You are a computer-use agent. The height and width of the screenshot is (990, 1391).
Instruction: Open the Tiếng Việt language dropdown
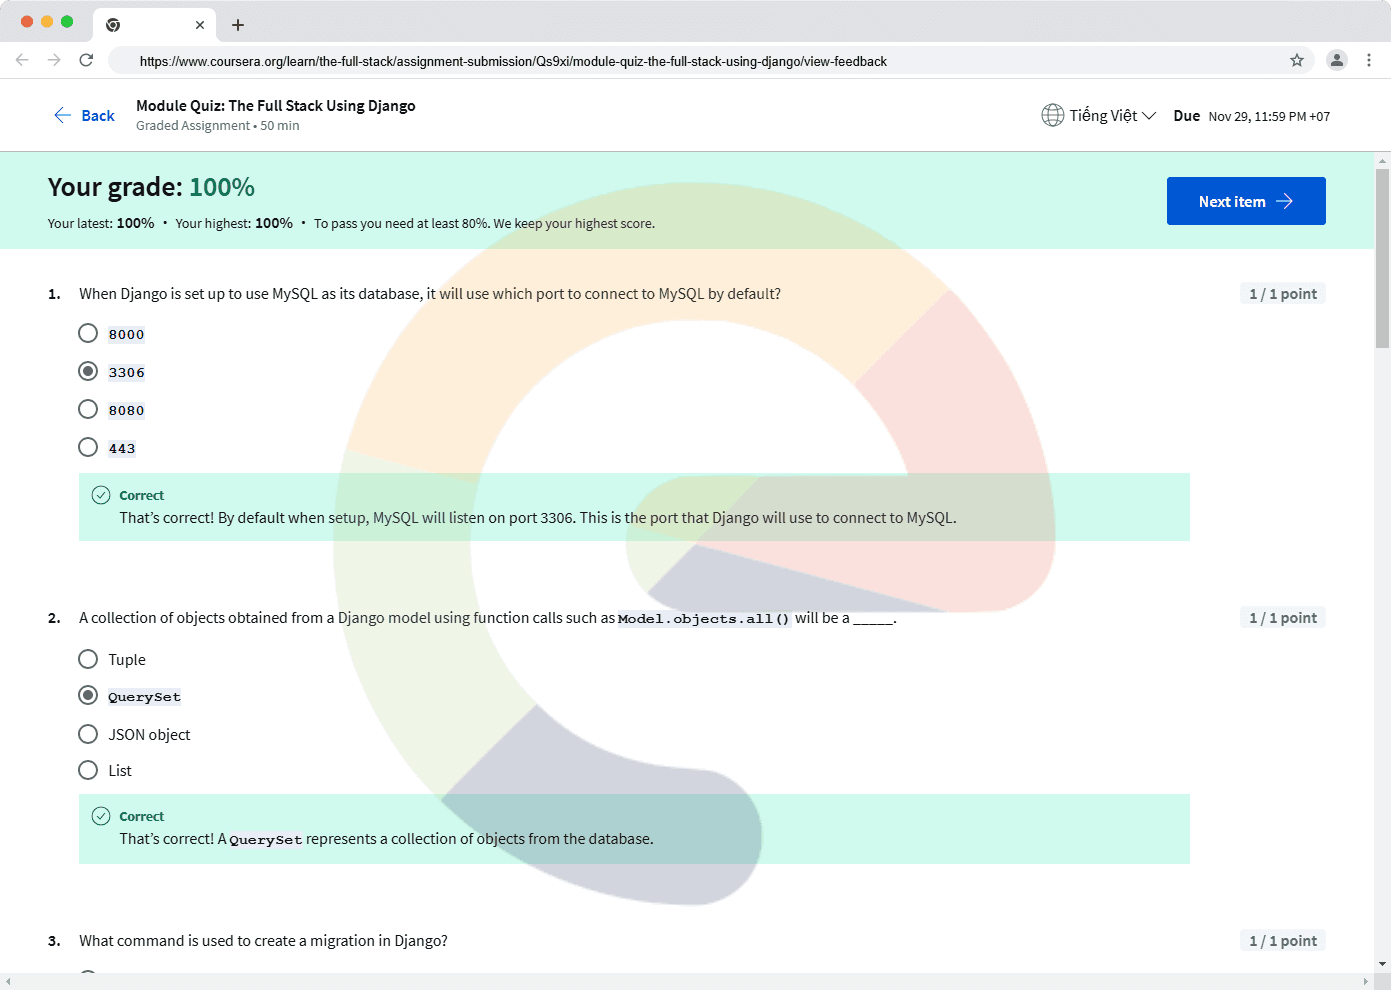click(1099, 115)
